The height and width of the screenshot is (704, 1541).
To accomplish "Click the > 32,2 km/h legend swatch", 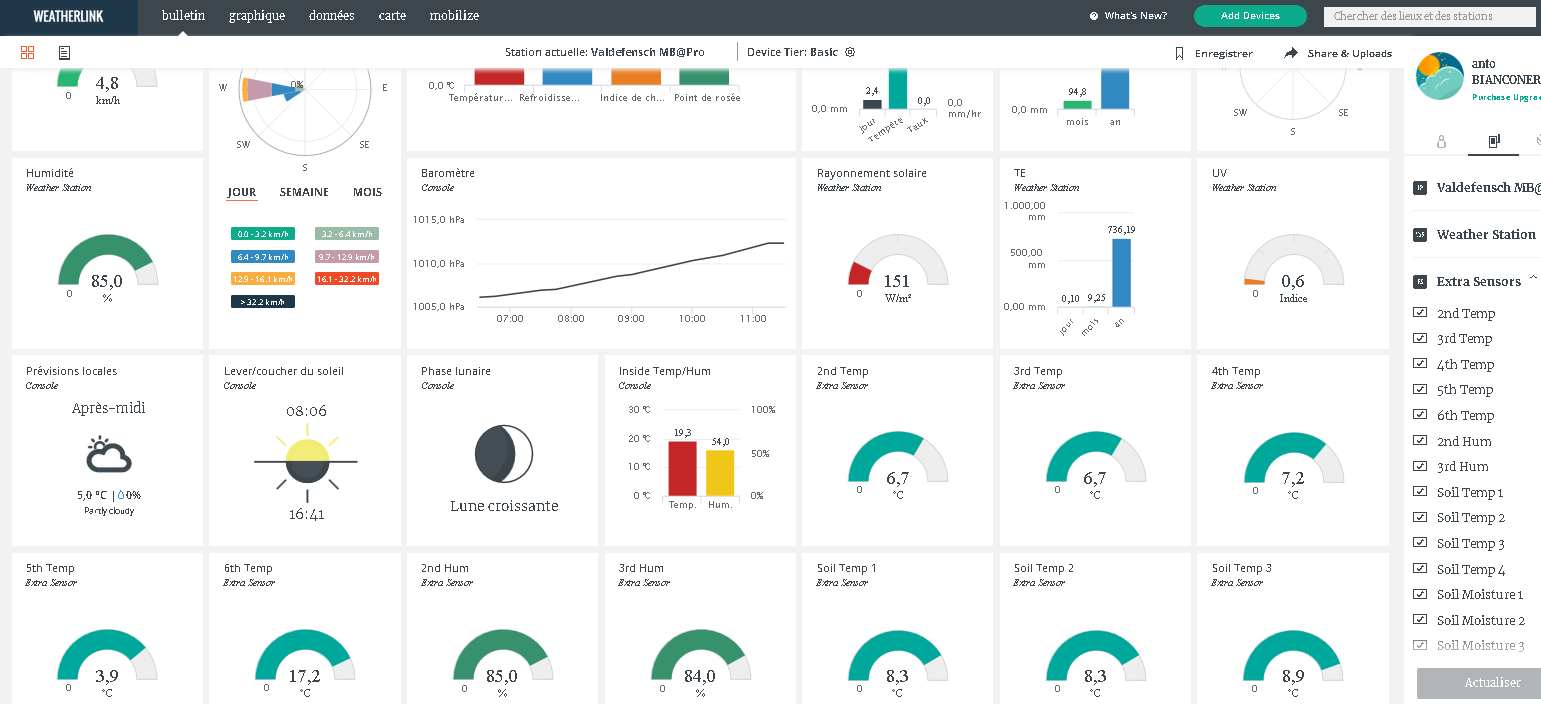I will [x=263, y=302].
